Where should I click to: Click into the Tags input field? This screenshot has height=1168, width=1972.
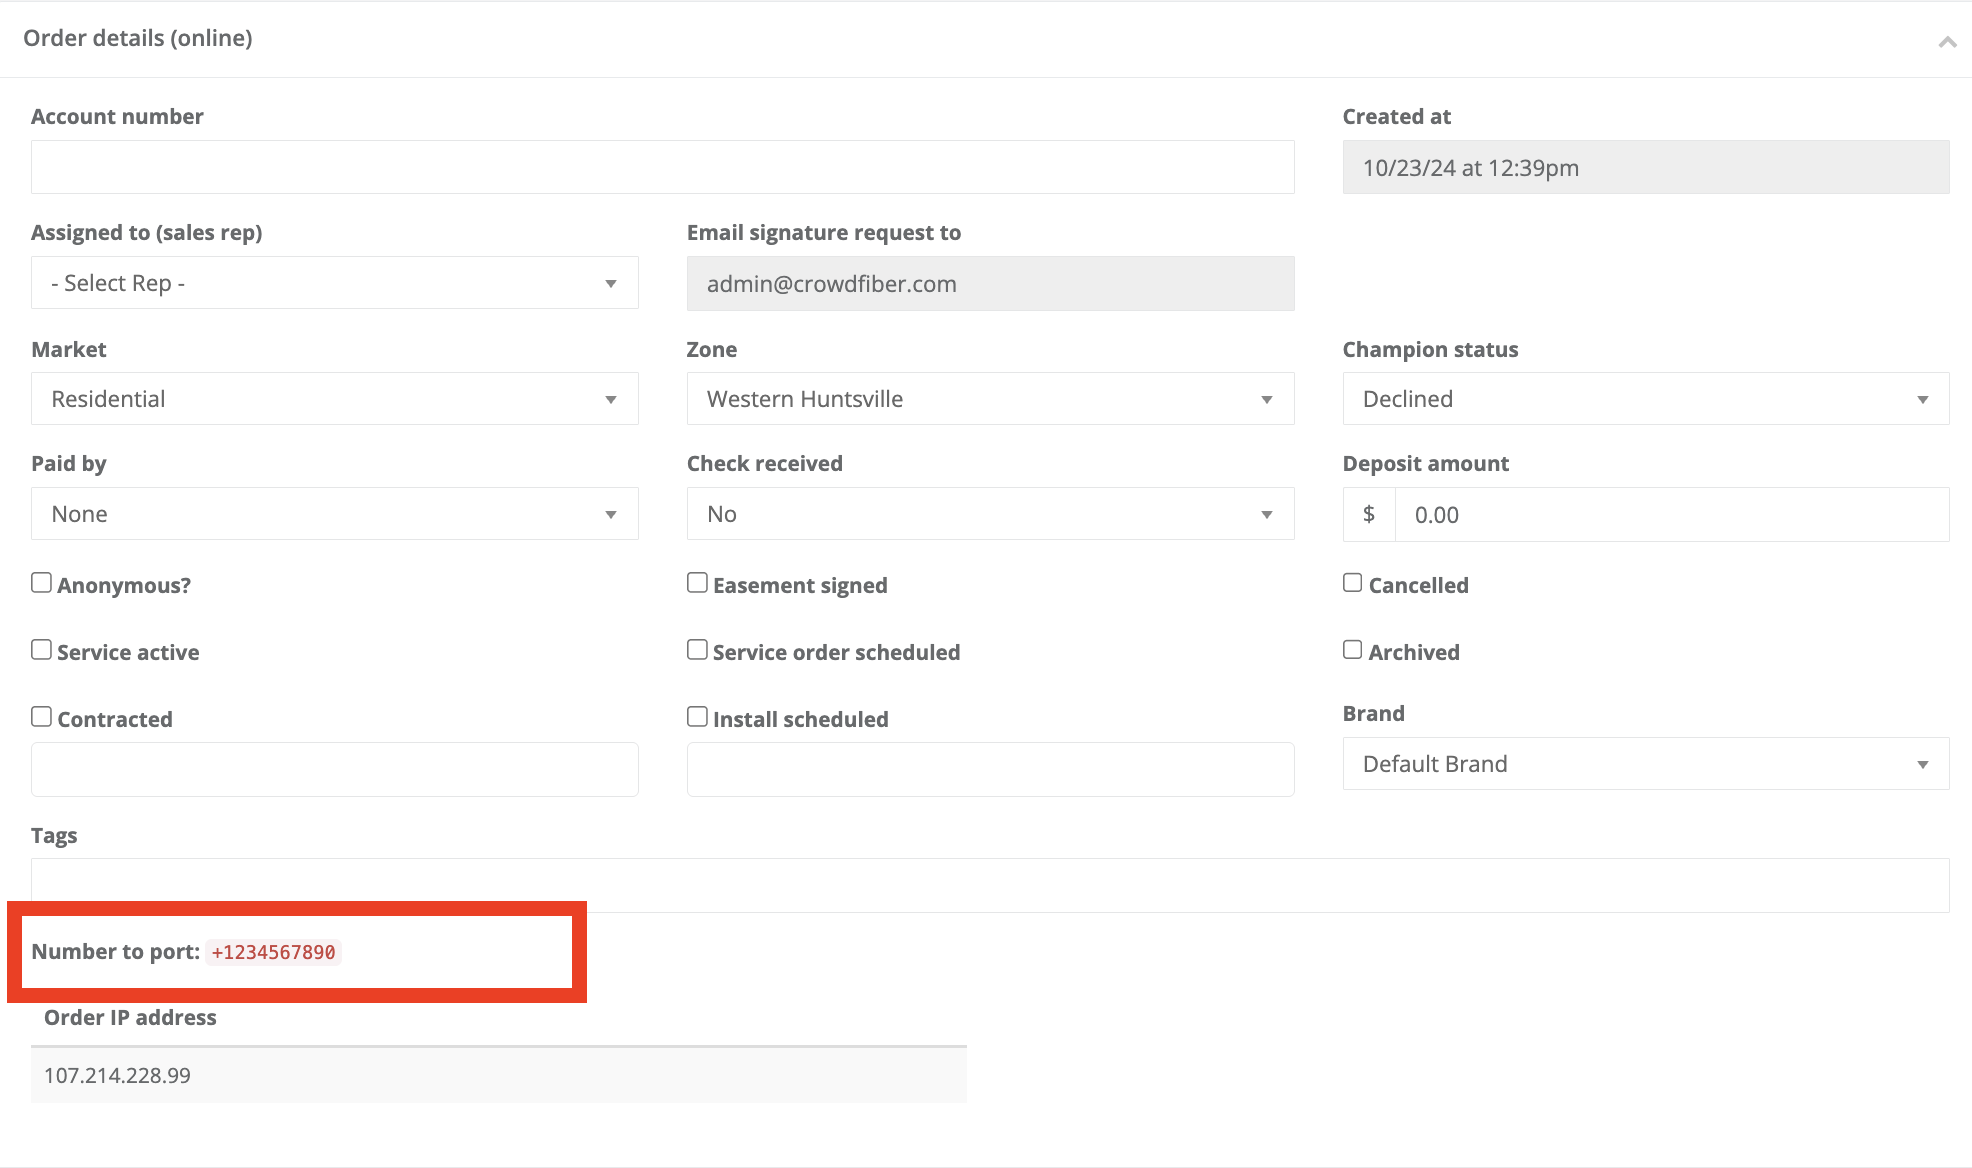click(x=989, y=884)
